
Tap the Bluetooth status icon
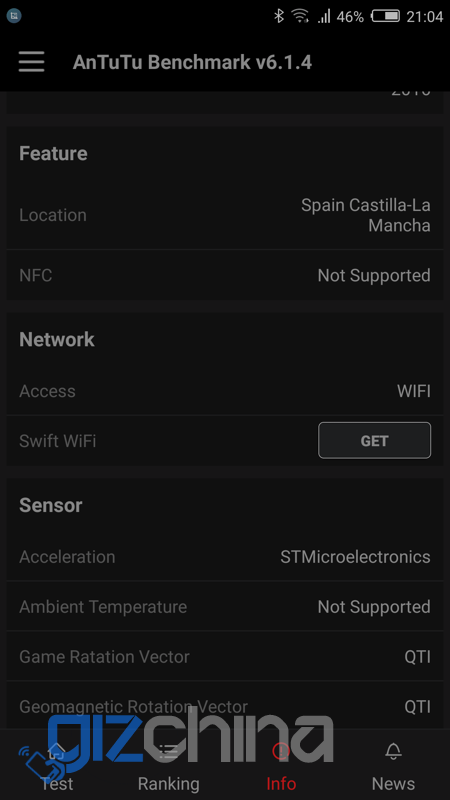tap(279, 16)
